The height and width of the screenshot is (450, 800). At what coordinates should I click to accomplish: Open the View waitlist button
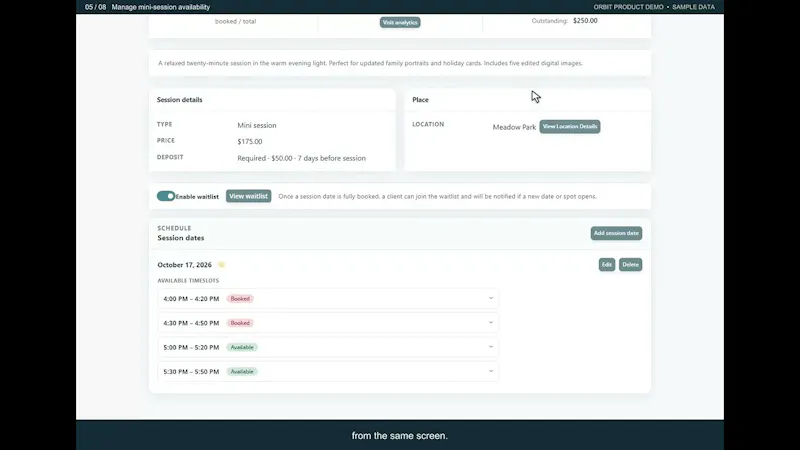[248, 196]
